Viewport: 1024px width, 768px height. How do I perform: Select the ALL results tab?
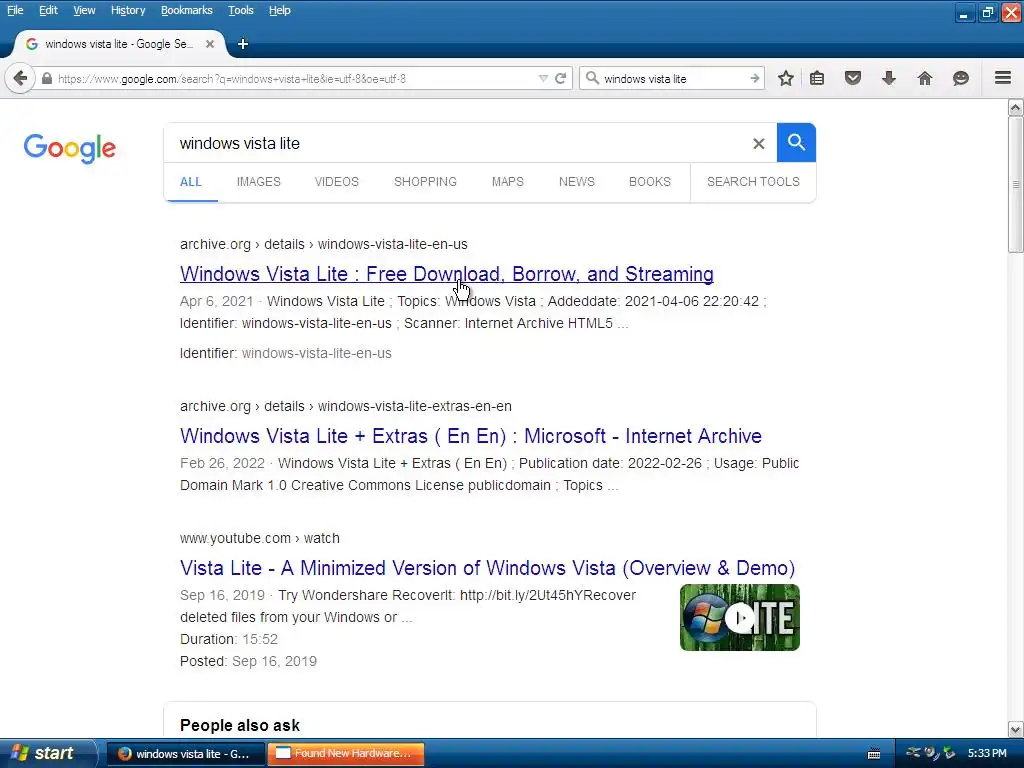click(x=191, y=182)
